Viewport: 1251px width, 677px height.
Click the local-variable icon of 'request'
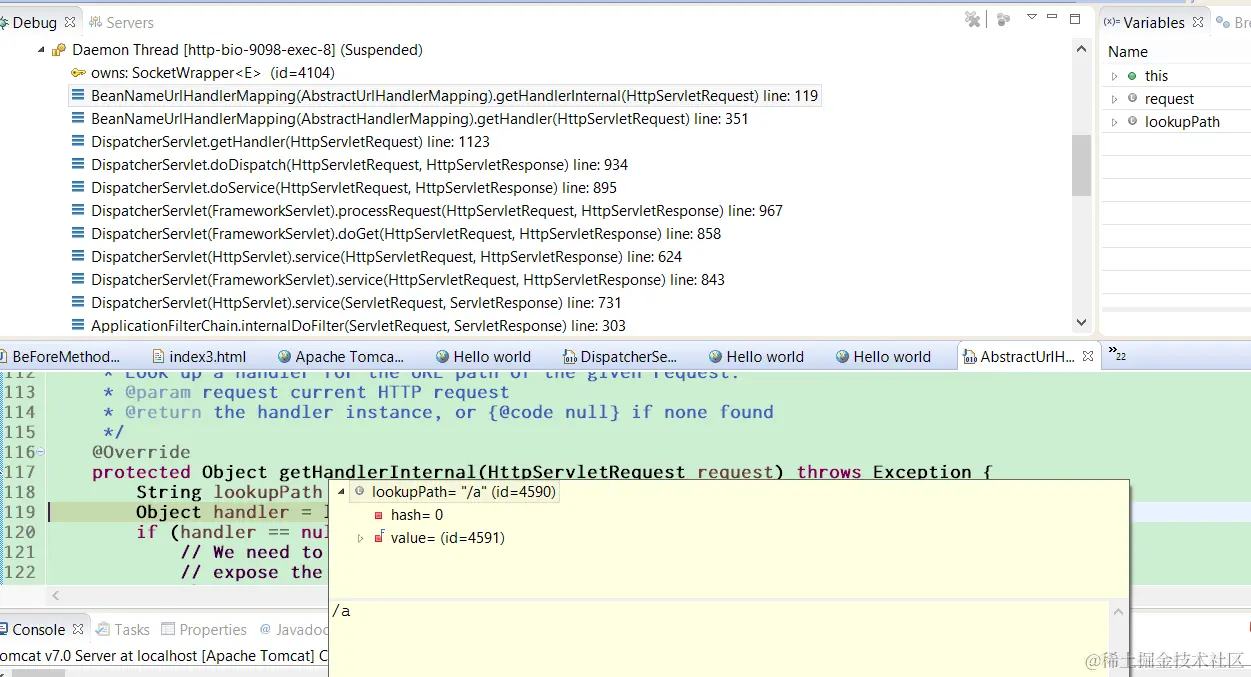coord(1132,98)
